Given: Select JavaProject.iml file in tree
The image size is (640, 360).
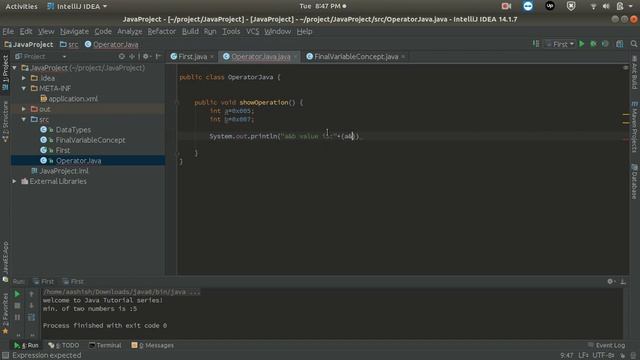Looking at the screenshot, I should [x=64, y=171].
